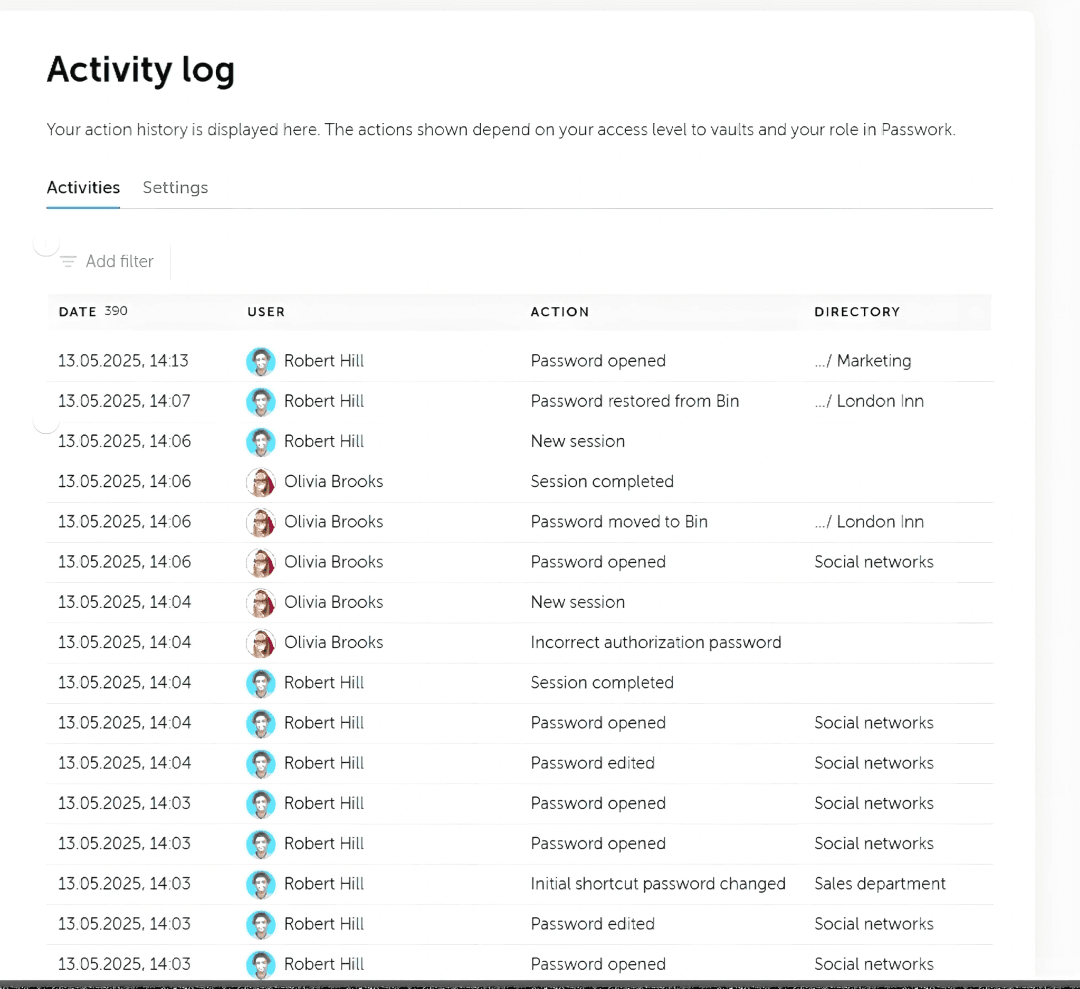Click 'Initial shortcut password changed' entry

click(x=658, y=884)
